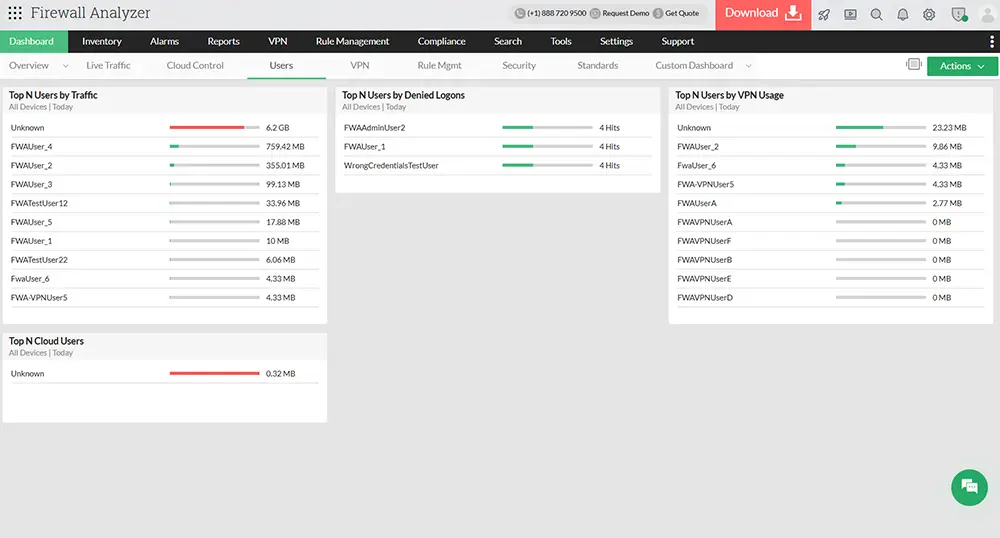Open the apps grid launcher icon
Image resolution: width=1000 pixels, height=538 pixels.
coord(15,13)
